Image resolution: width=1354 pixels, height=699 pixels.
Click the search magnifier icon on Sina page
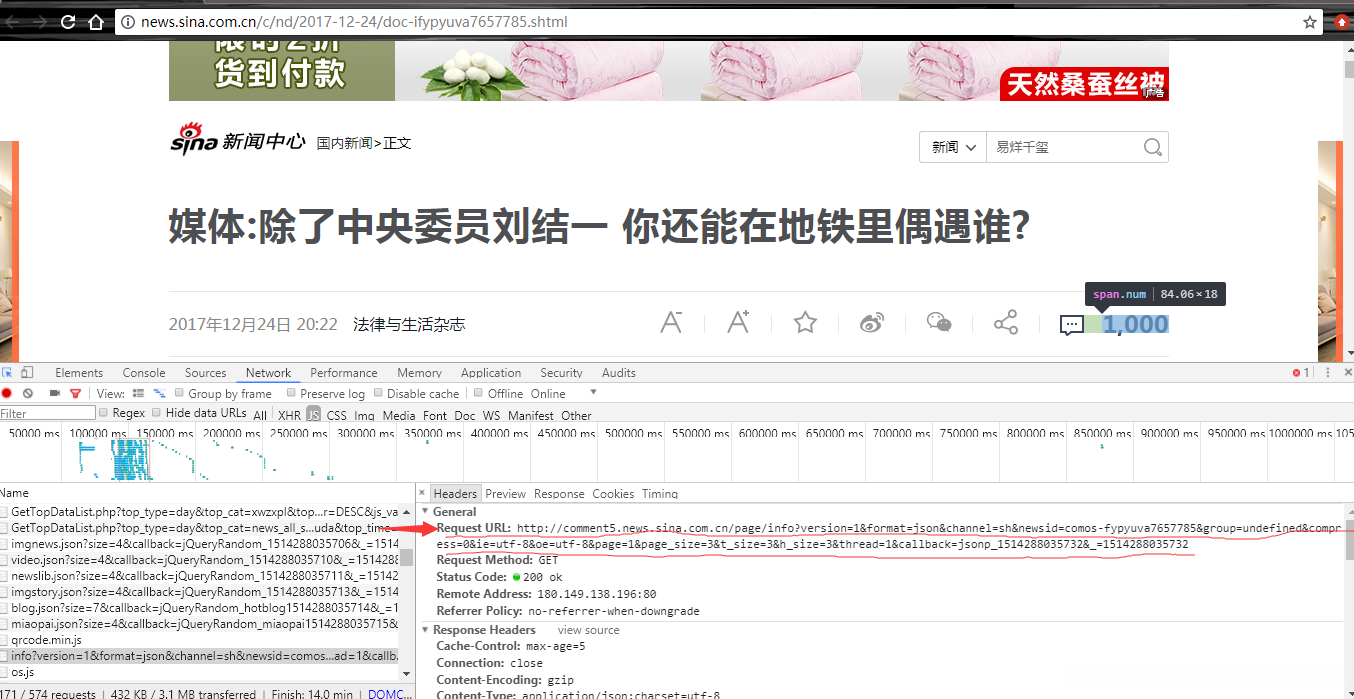(x=1152, y=147)
